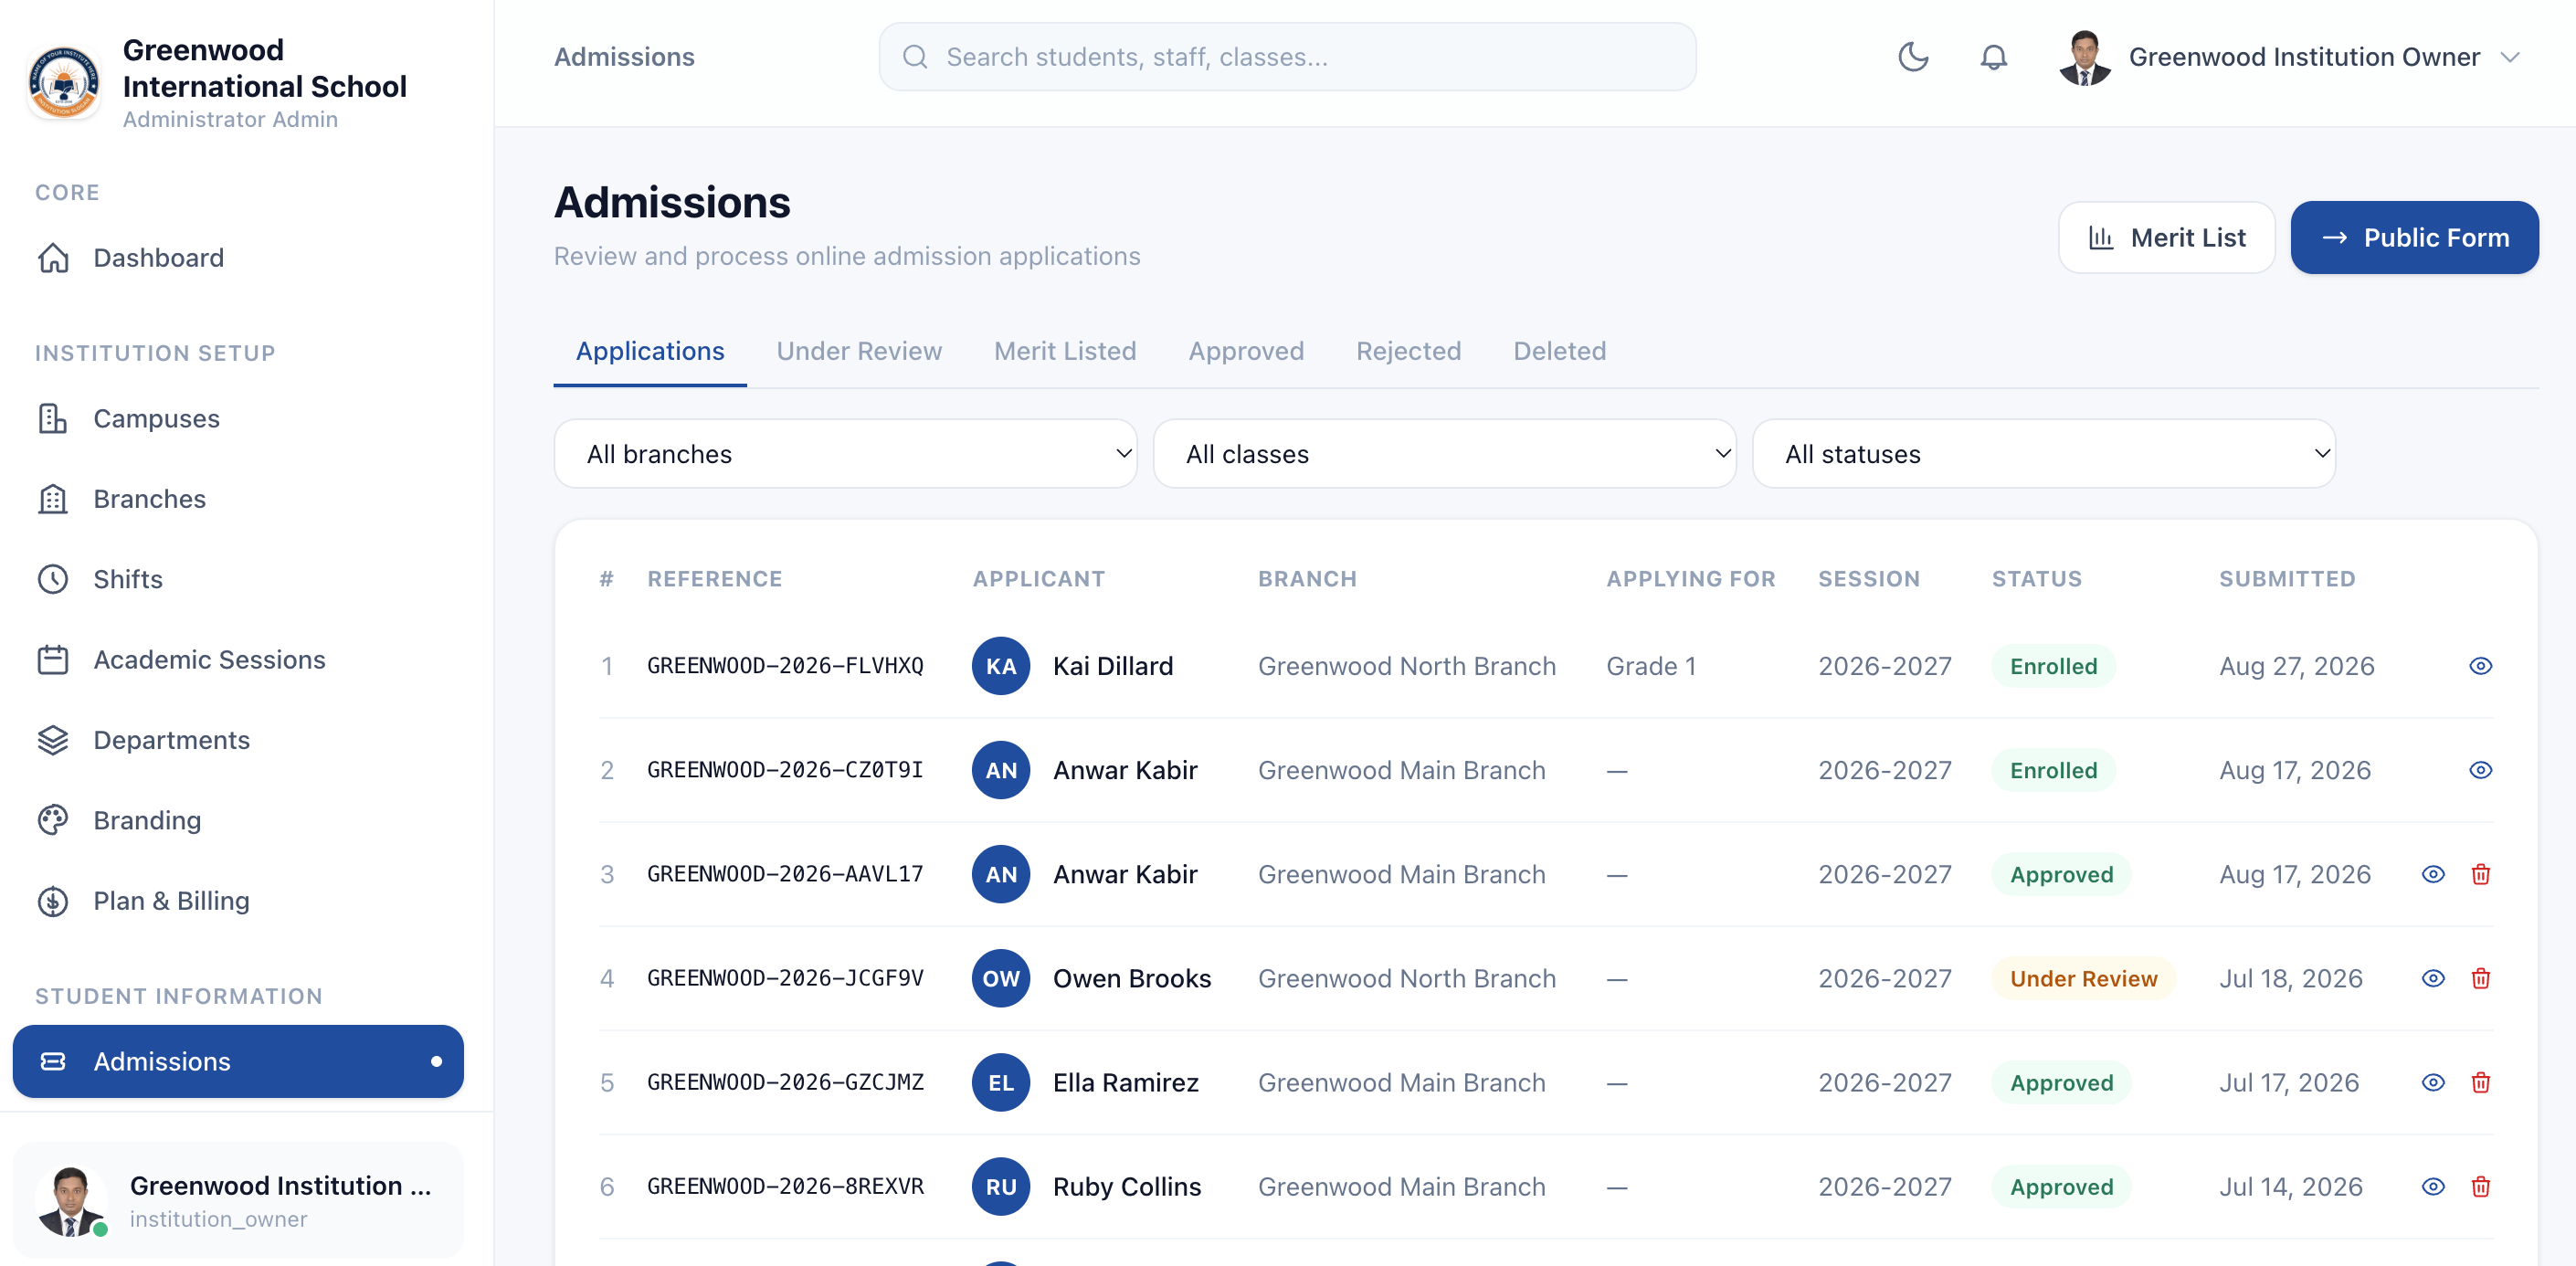Open the Public Form button
This screenshot has width=2576, height=1266.
pos(2414,238)
